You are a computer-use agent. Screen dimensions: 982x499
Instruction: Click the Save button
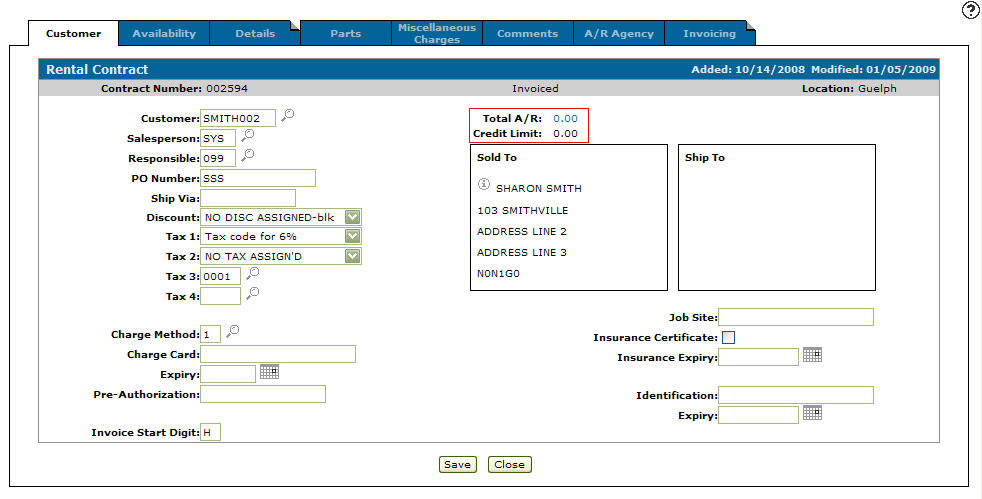coord(458,464)
